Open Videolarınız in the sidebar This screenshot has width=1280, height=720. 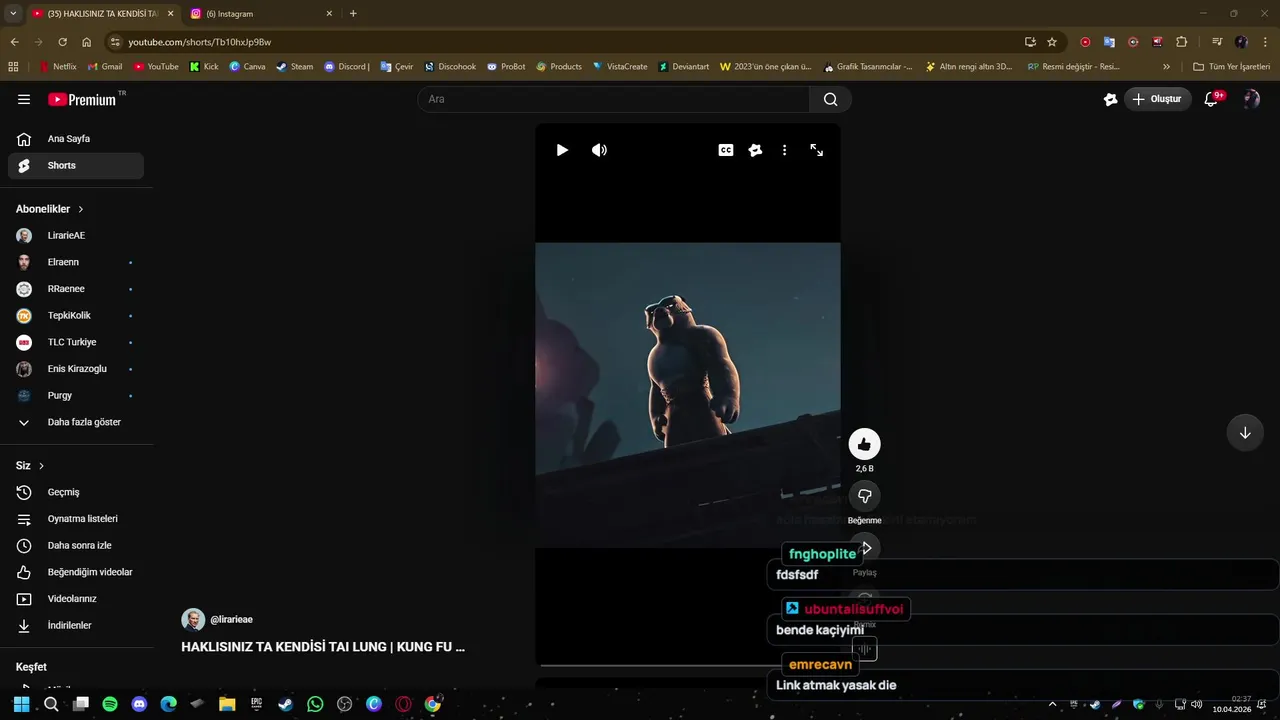[x=76, y=599]
